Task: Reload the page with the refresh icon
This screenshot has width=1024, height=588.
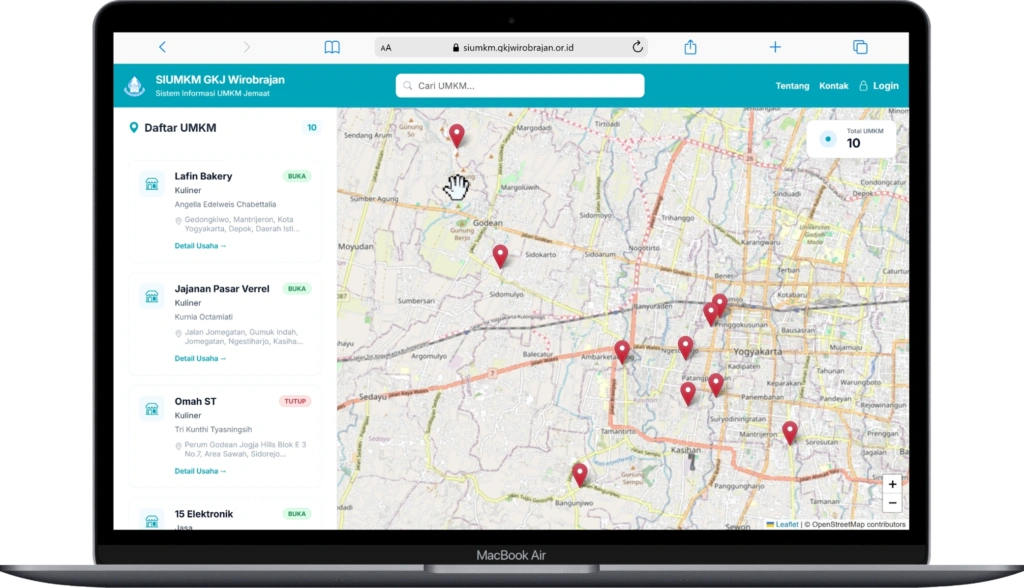Action: [x=637, y=46]
